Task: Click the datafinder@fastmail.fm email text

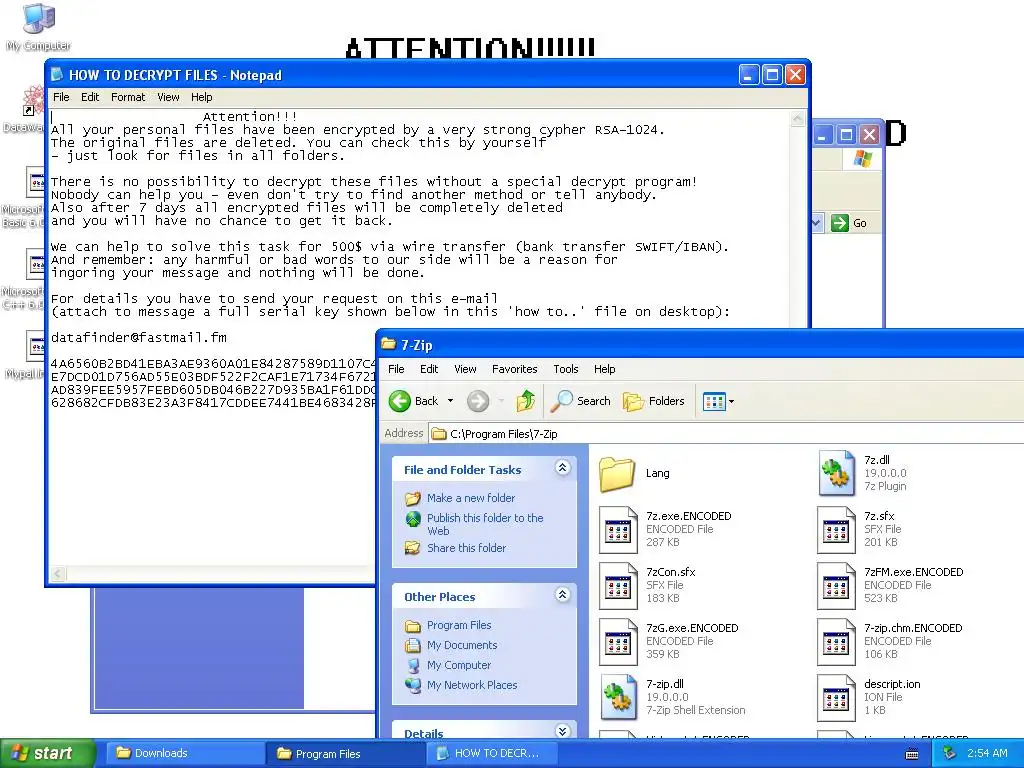Action: 139,338
